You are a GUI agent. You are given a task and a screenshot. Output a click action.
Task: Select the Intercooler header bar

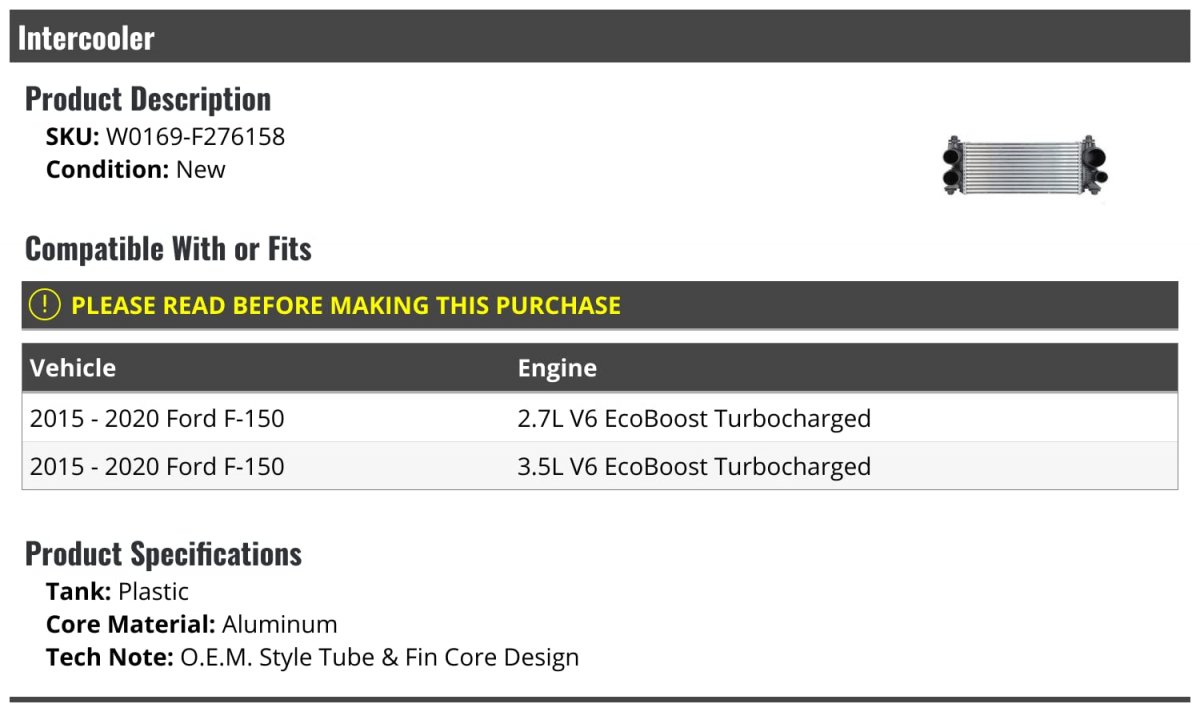point(600,37)
